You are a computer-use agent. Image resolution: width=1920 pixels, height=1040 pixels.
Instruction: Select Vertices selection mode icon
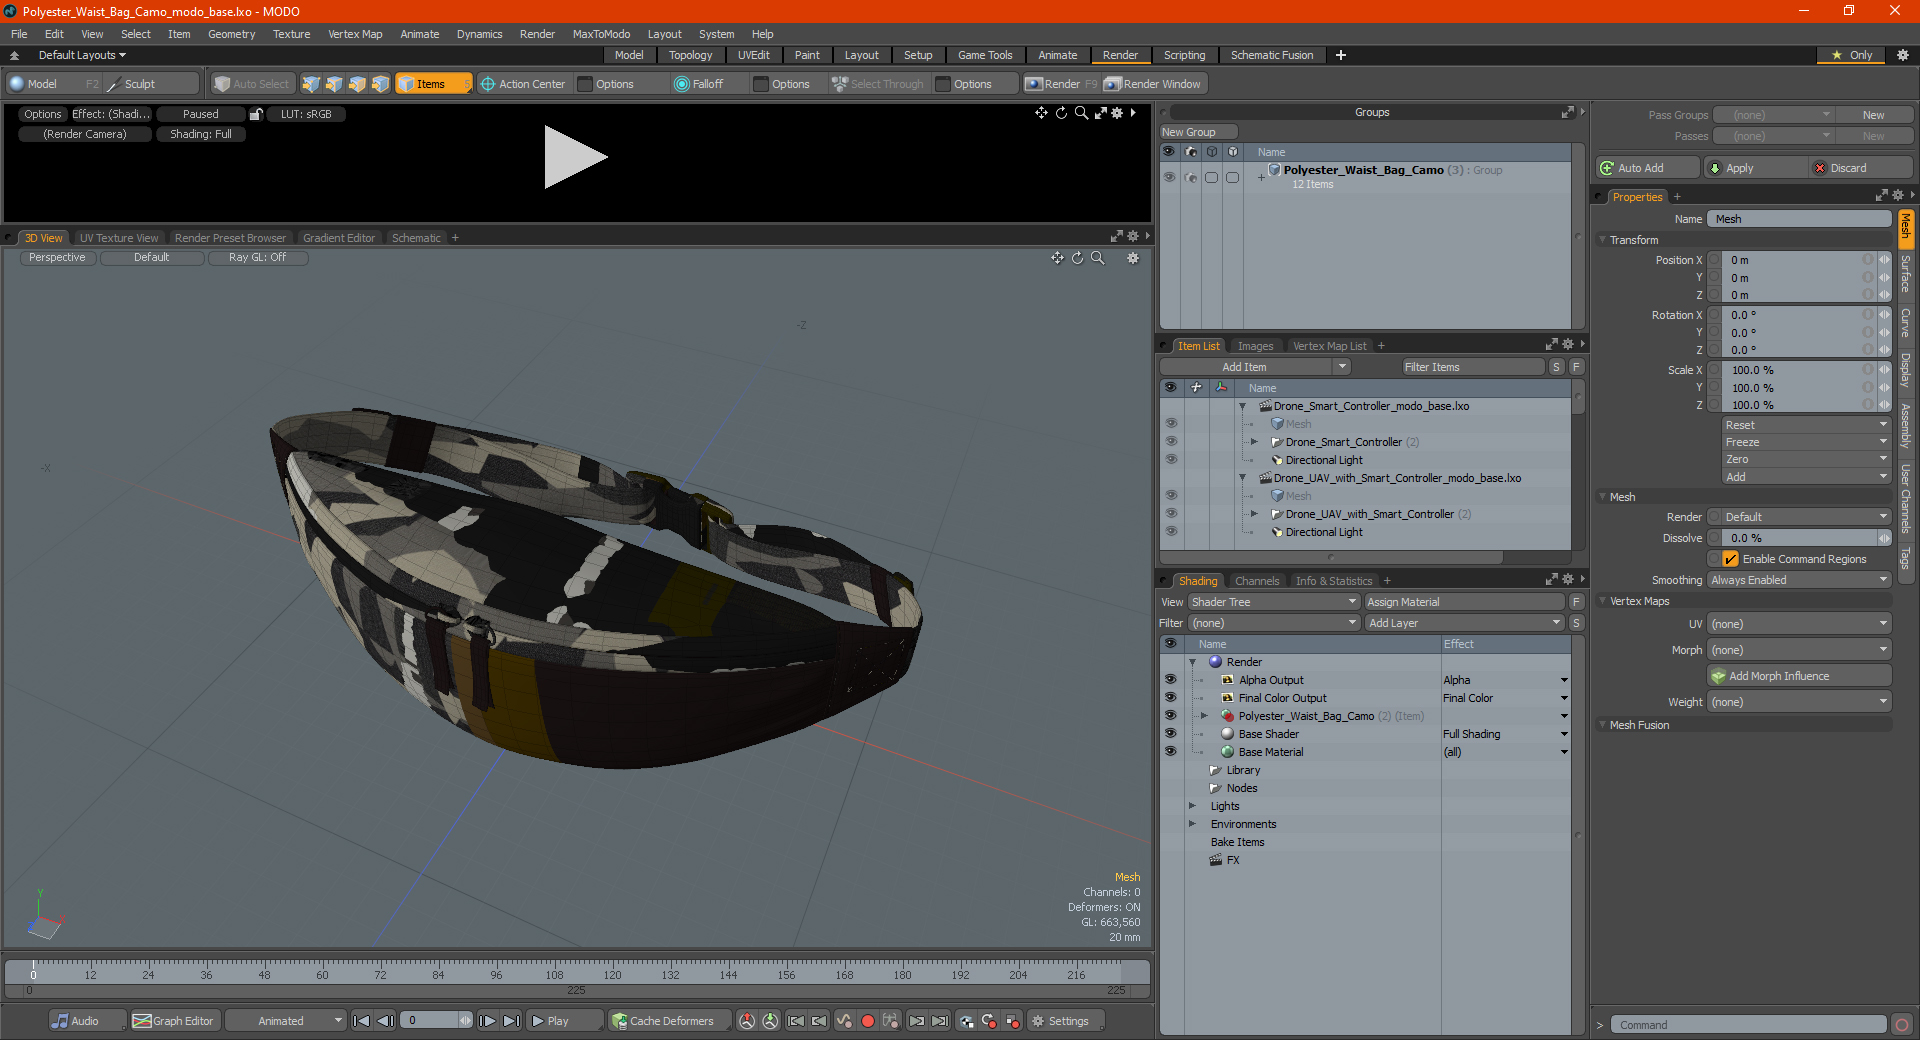point(311,84)
